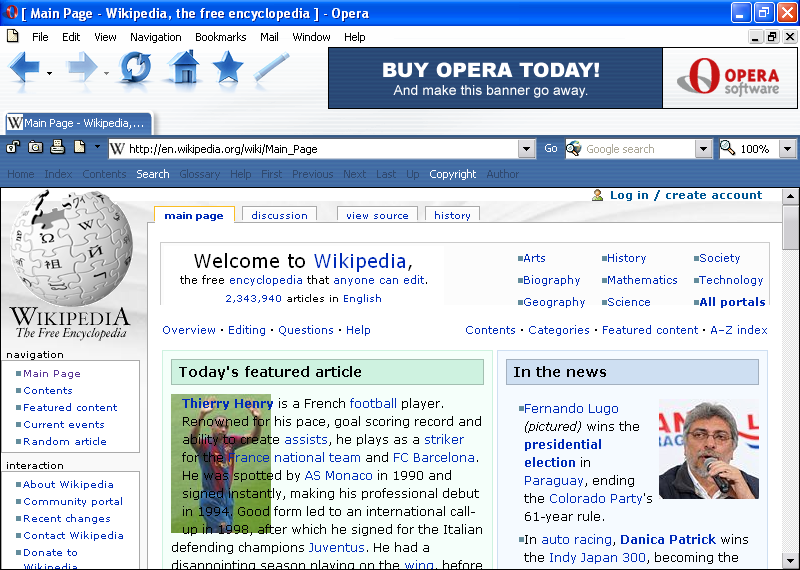The height and width of the screenshot is (570, 800).
Task: Click the blank page icon in address toolbar
Action: [80, 148]
